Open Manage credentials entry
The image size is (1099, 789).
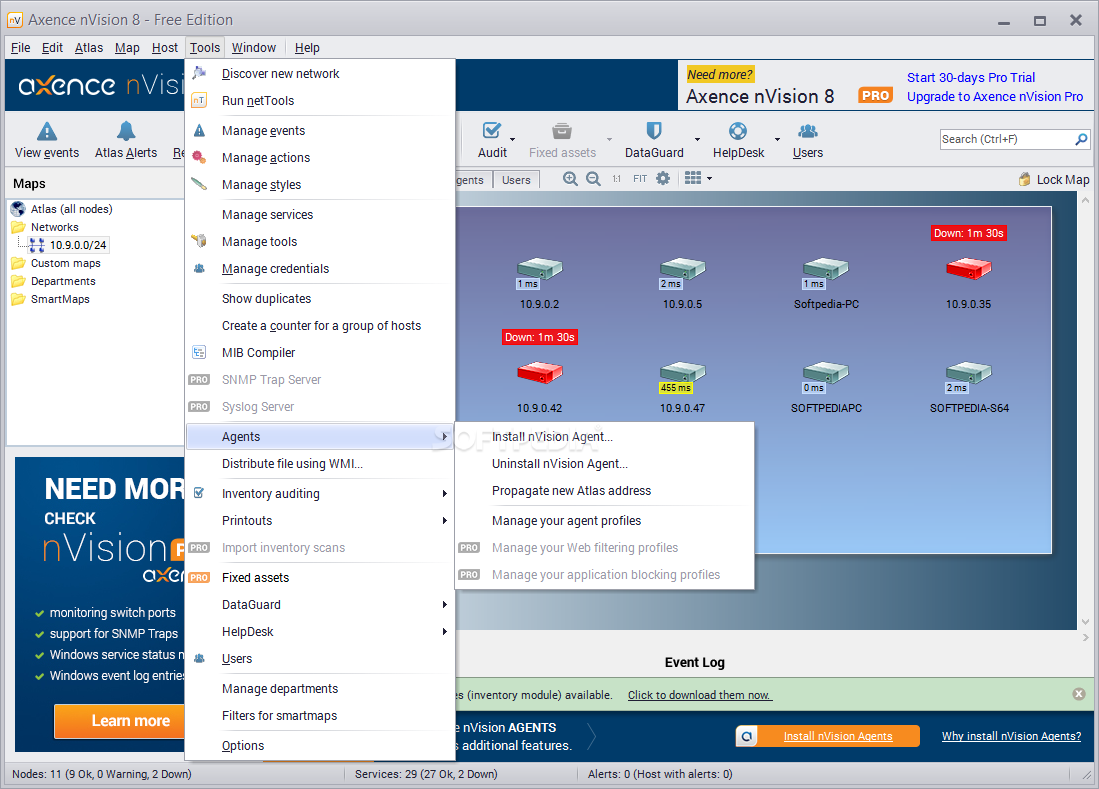tap(320, 268)
